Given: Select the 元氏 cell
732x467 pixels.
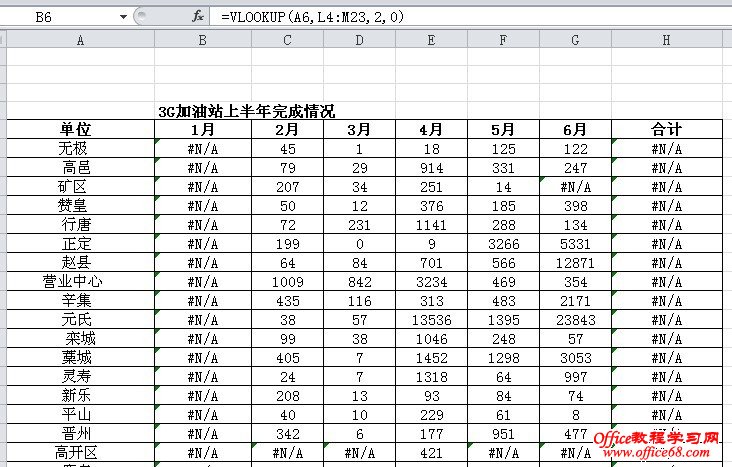Looking at the screenshot, I should point(80,320).
